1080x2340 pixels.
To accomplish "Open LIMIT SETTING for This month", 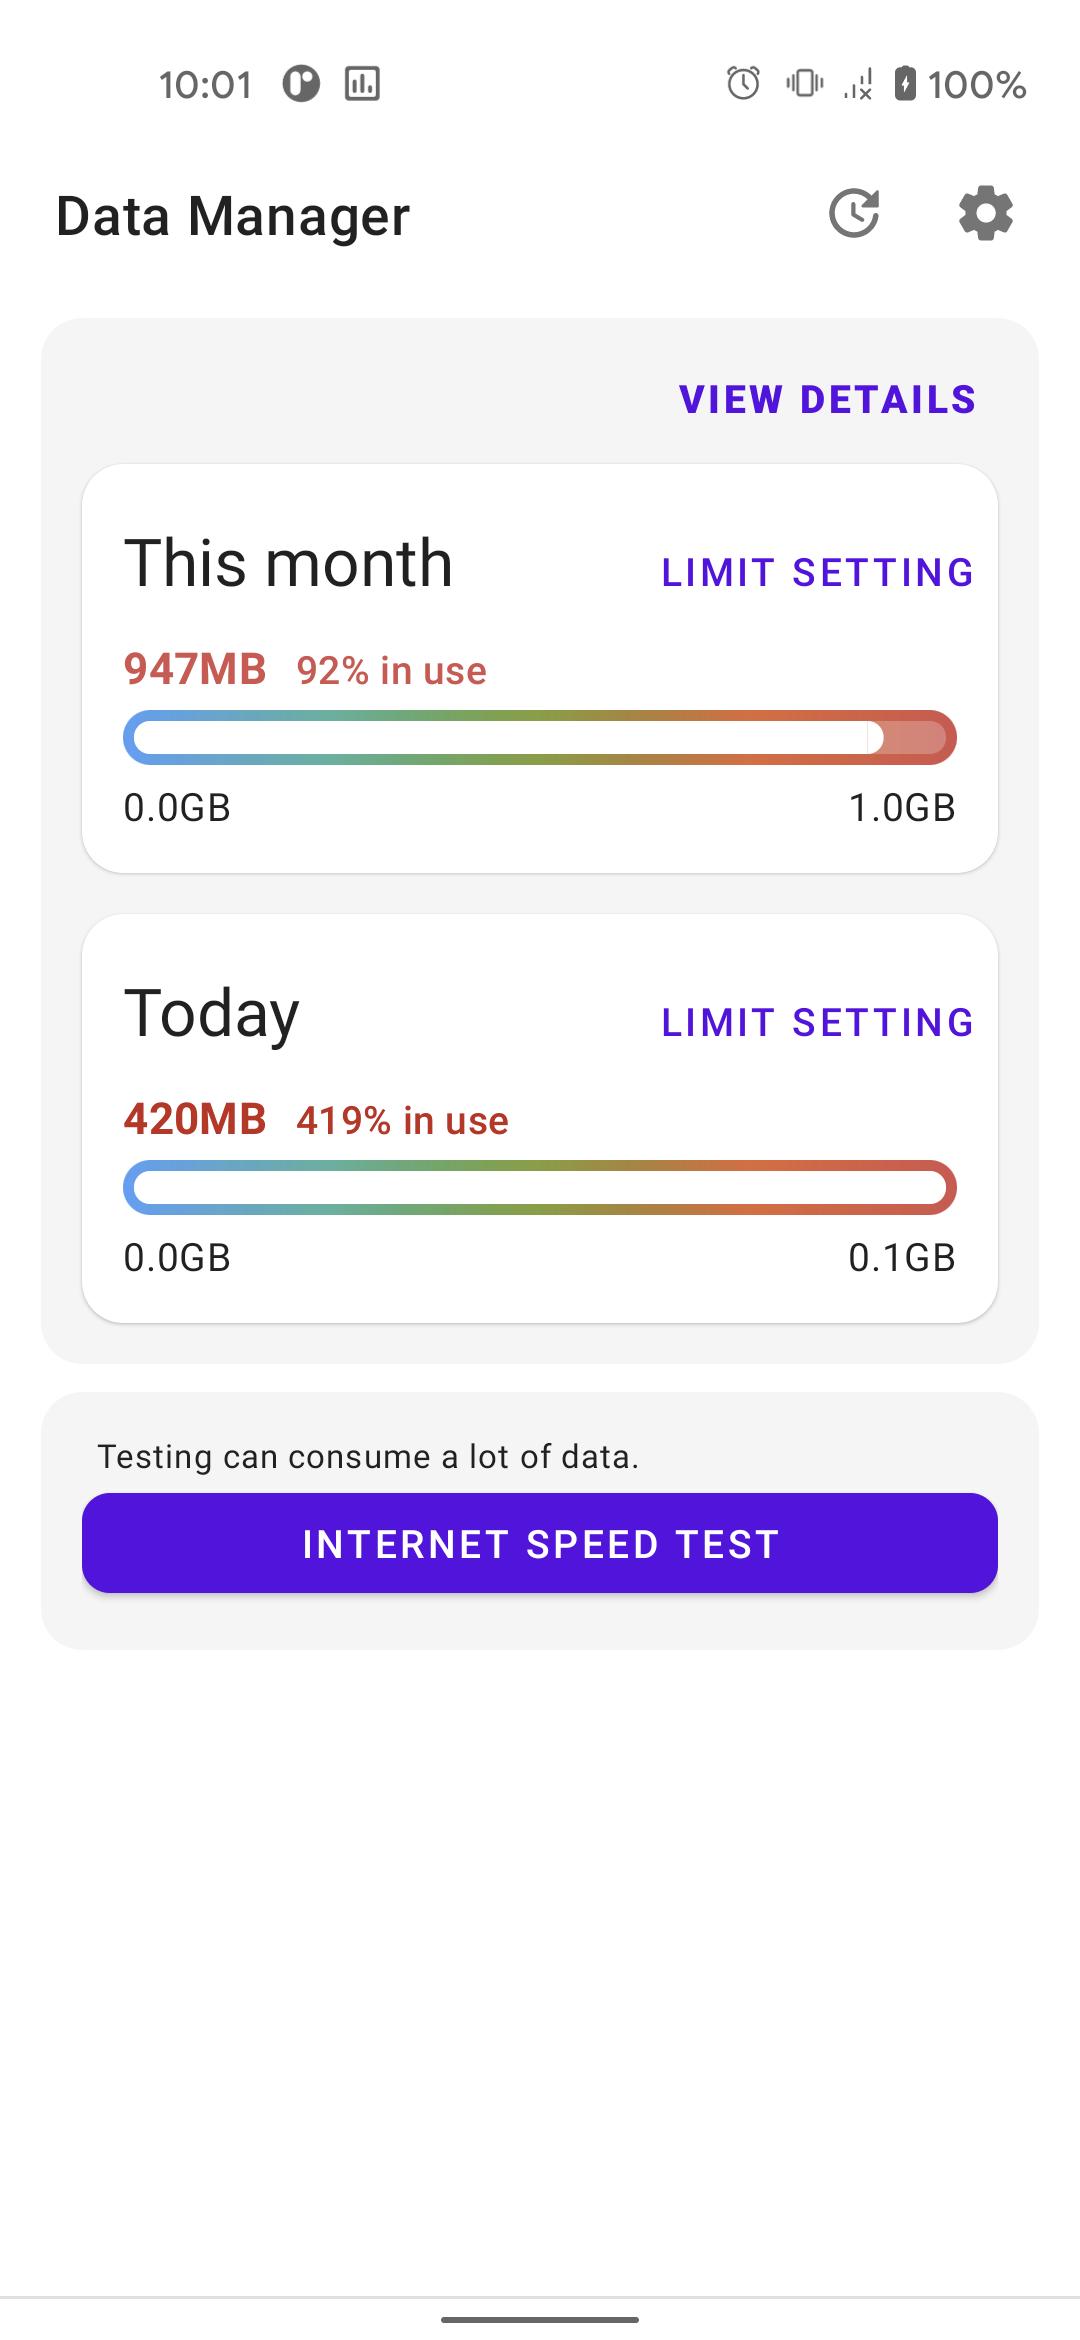I will pyautogui.click(x=817, y=573).
